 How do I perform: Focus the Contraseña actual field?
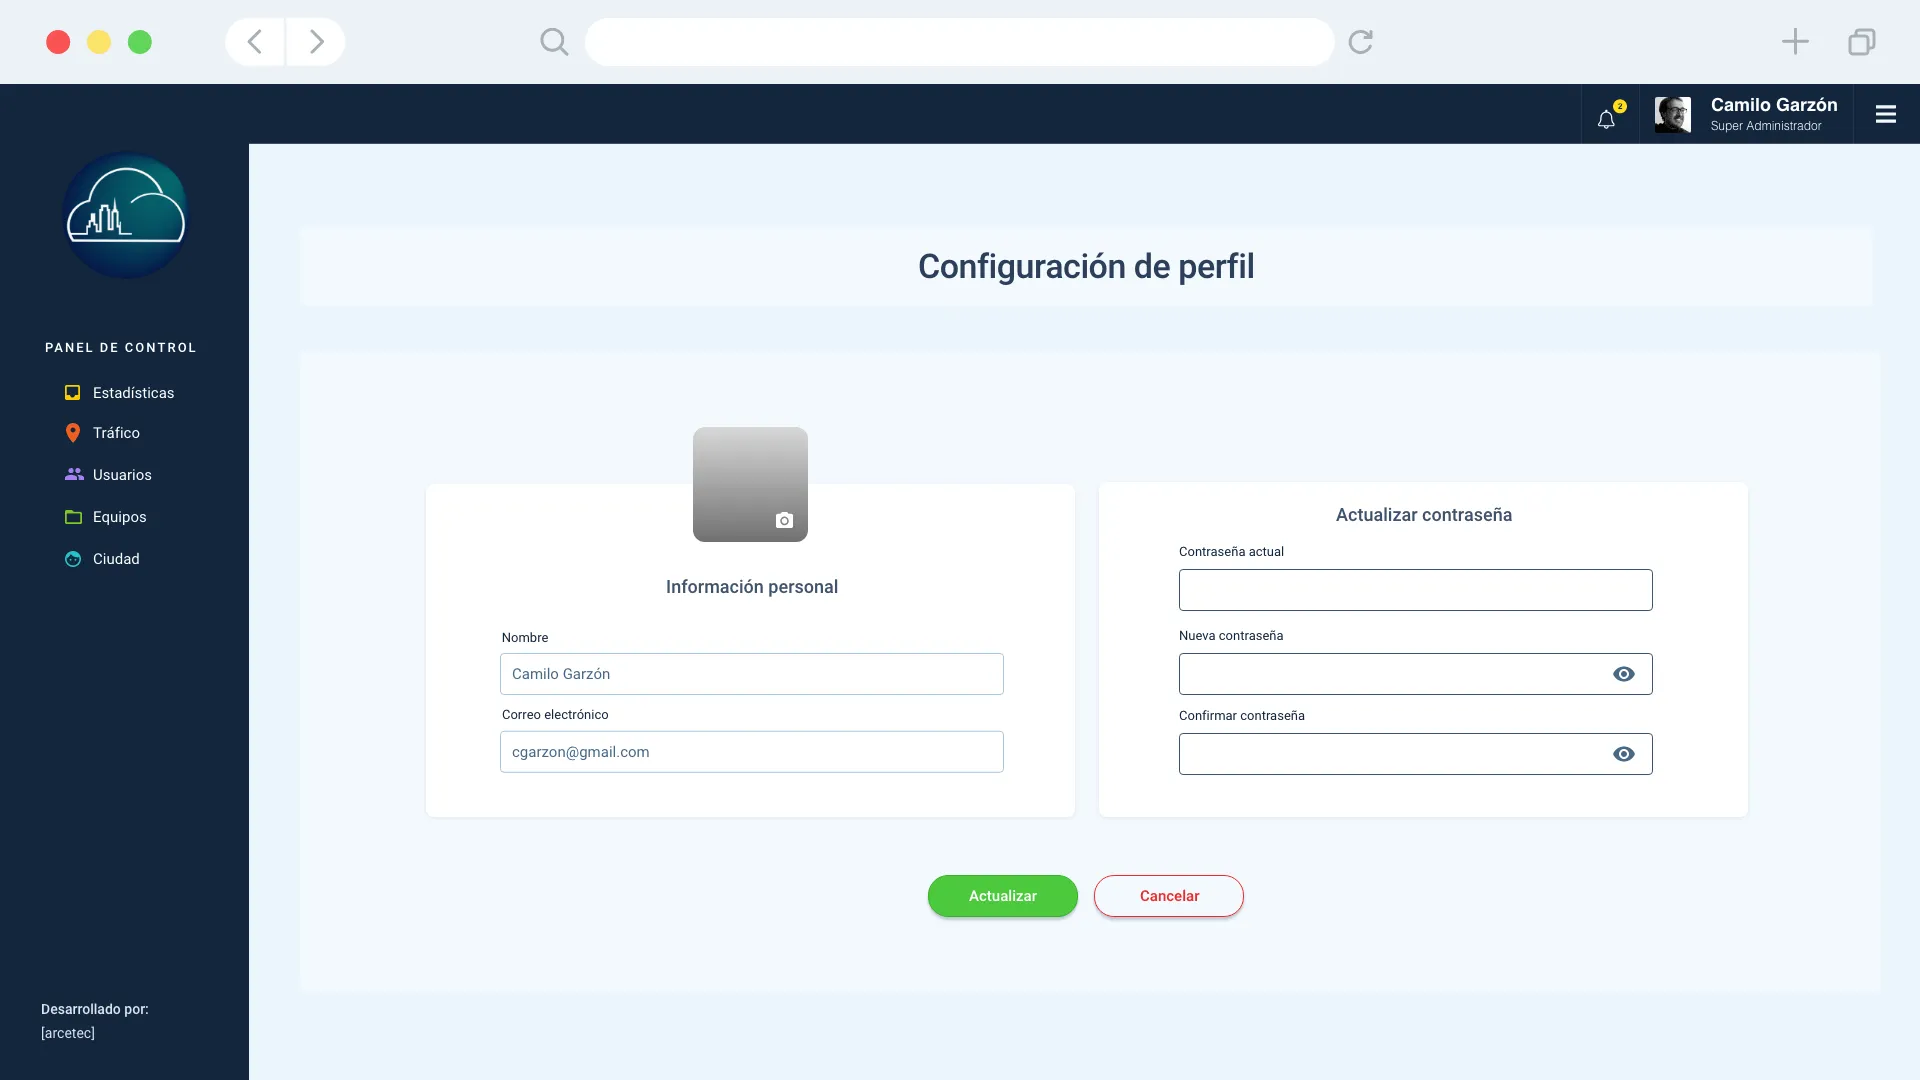(1414, 590)
